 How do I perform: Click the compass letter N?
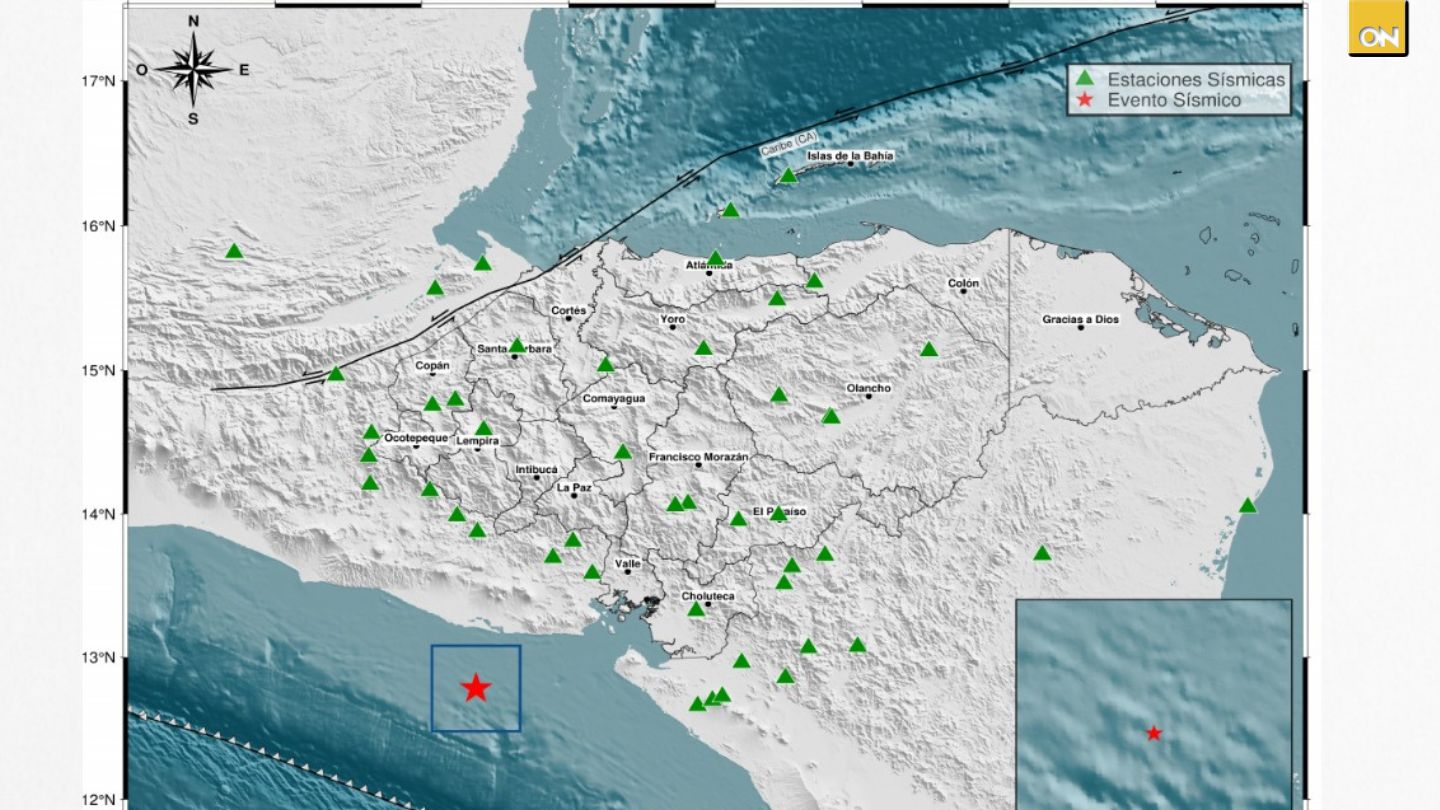pos(193,21)
